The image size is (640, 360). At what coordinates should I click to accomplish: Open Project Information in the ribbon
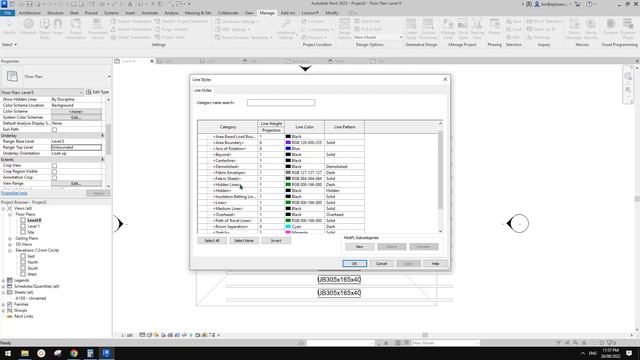[x=76, y=28]
